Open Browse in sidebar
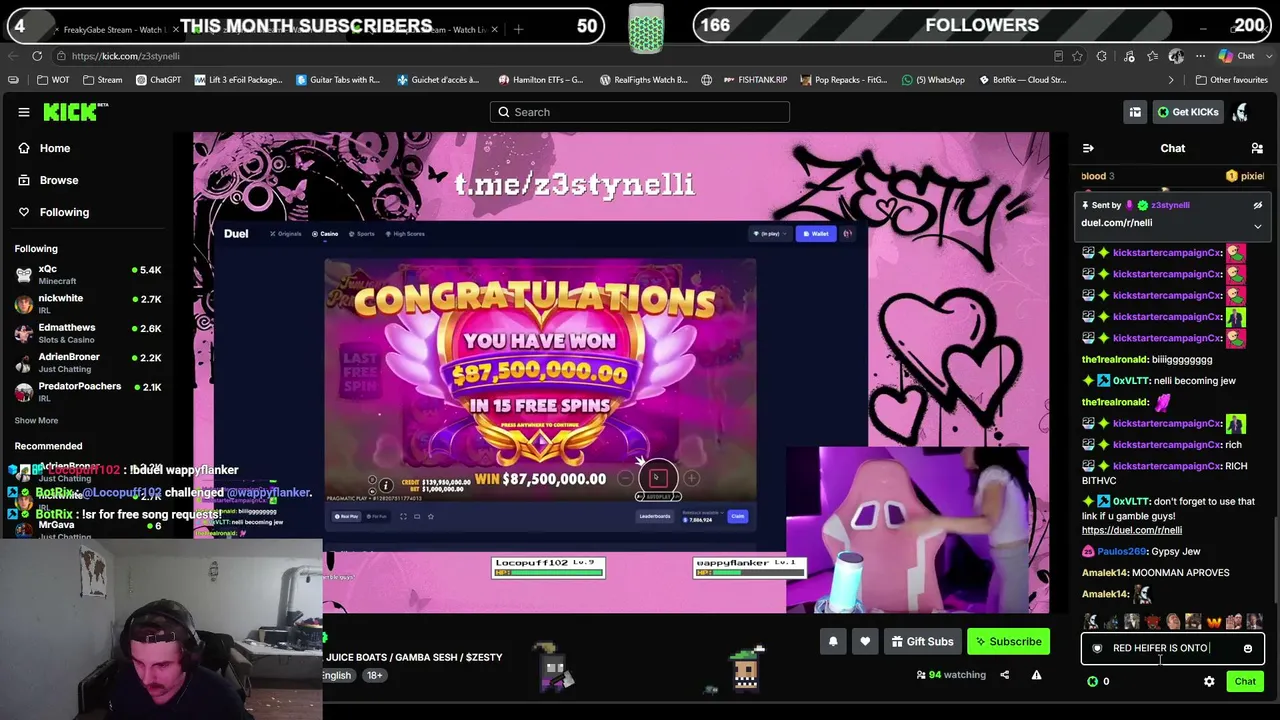The width and height of the screenshot is (1280, 720). 58,180
